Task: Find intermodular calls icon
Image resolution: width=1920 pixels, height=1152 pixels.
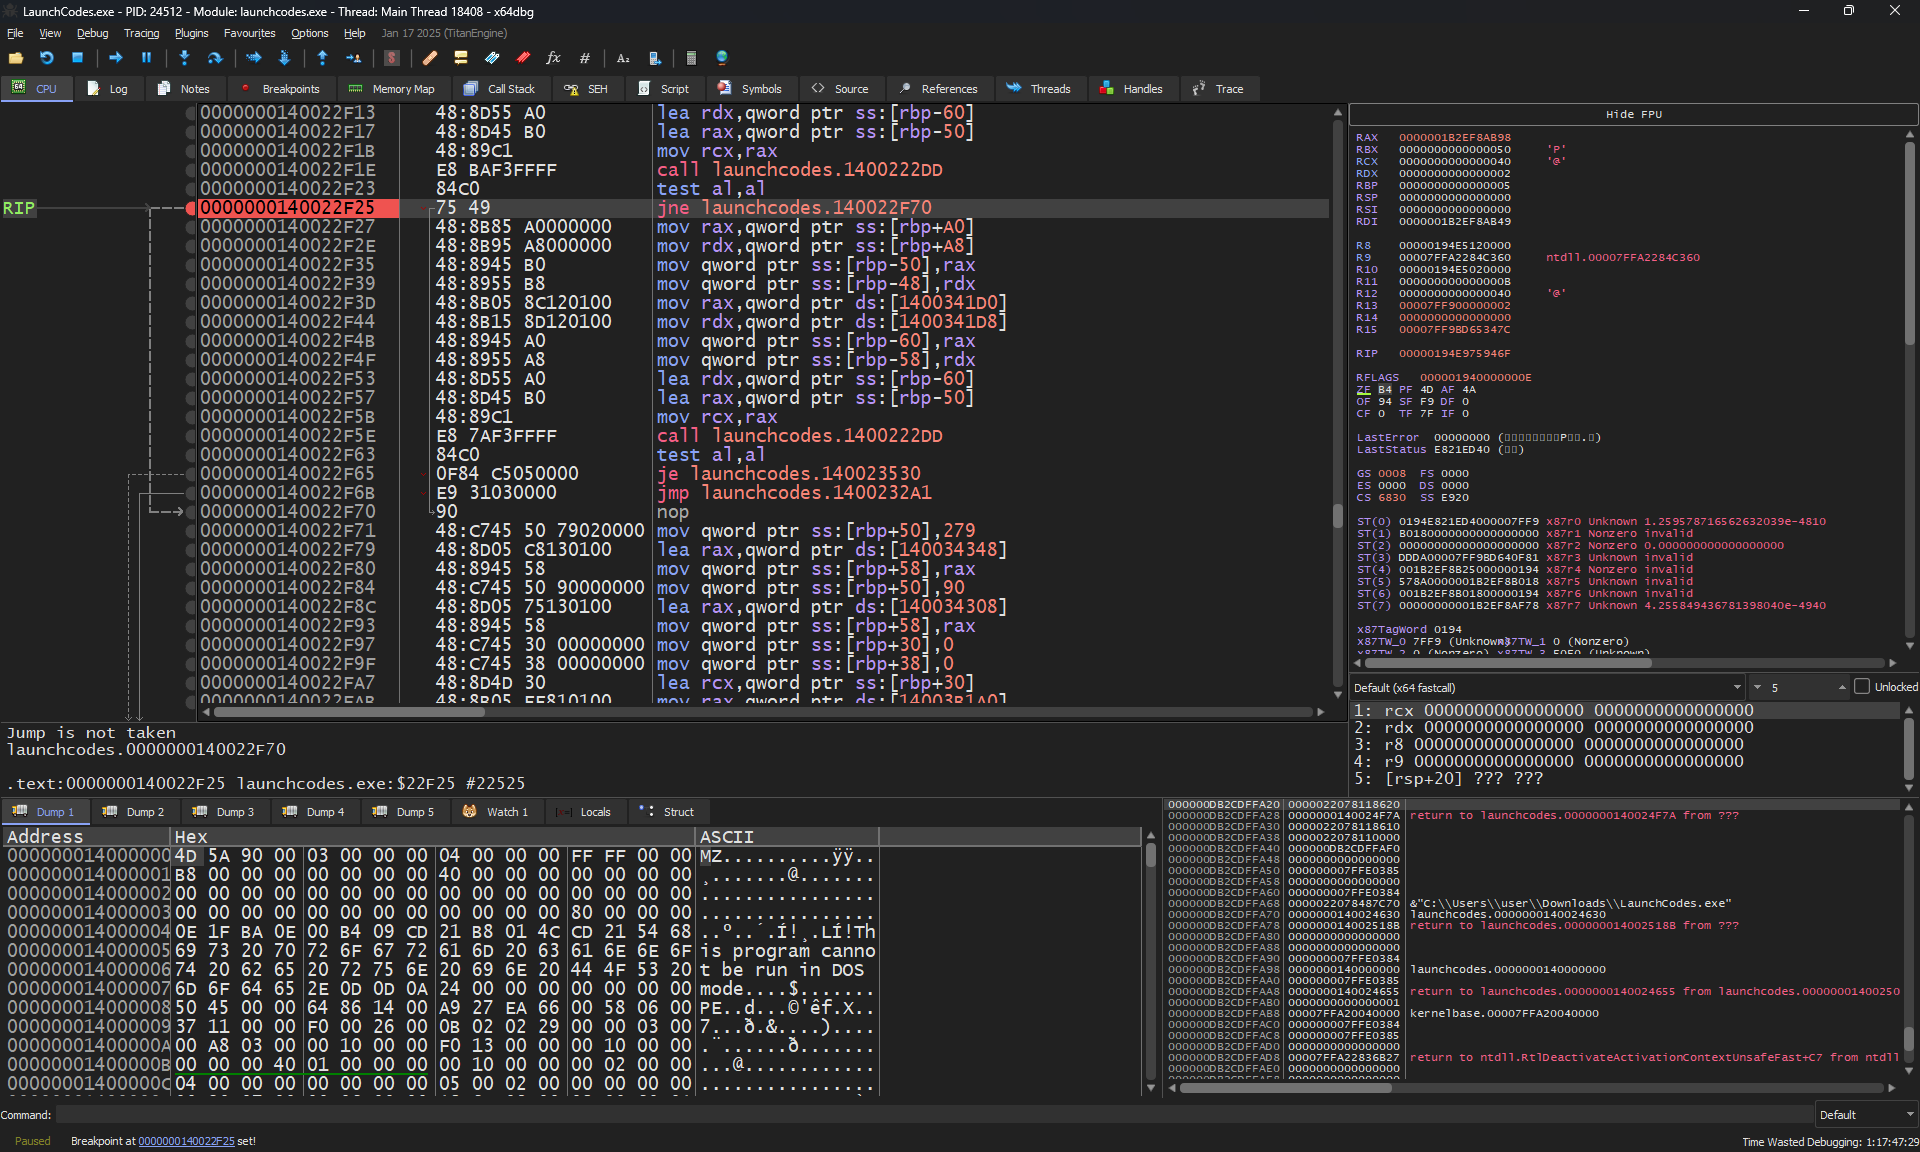Action: pyautogui.click(x=655, y=58)
